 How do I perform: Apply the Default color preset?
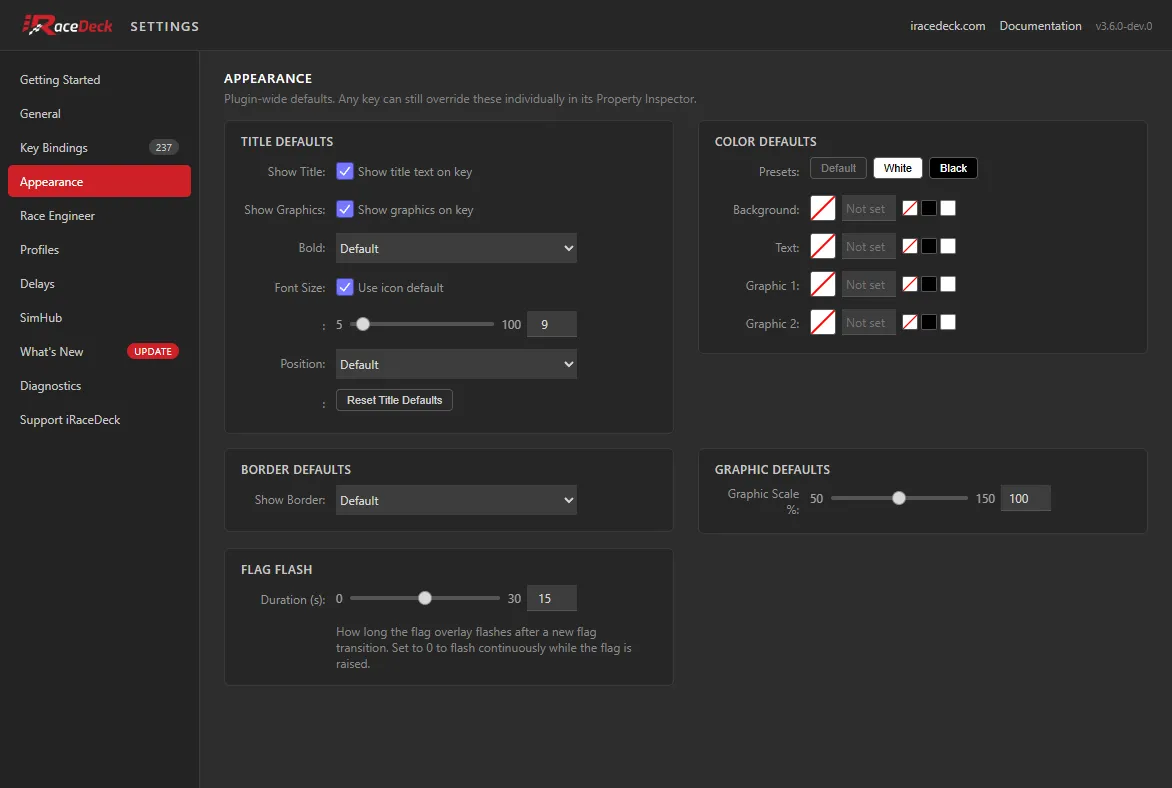coord(838,168)
